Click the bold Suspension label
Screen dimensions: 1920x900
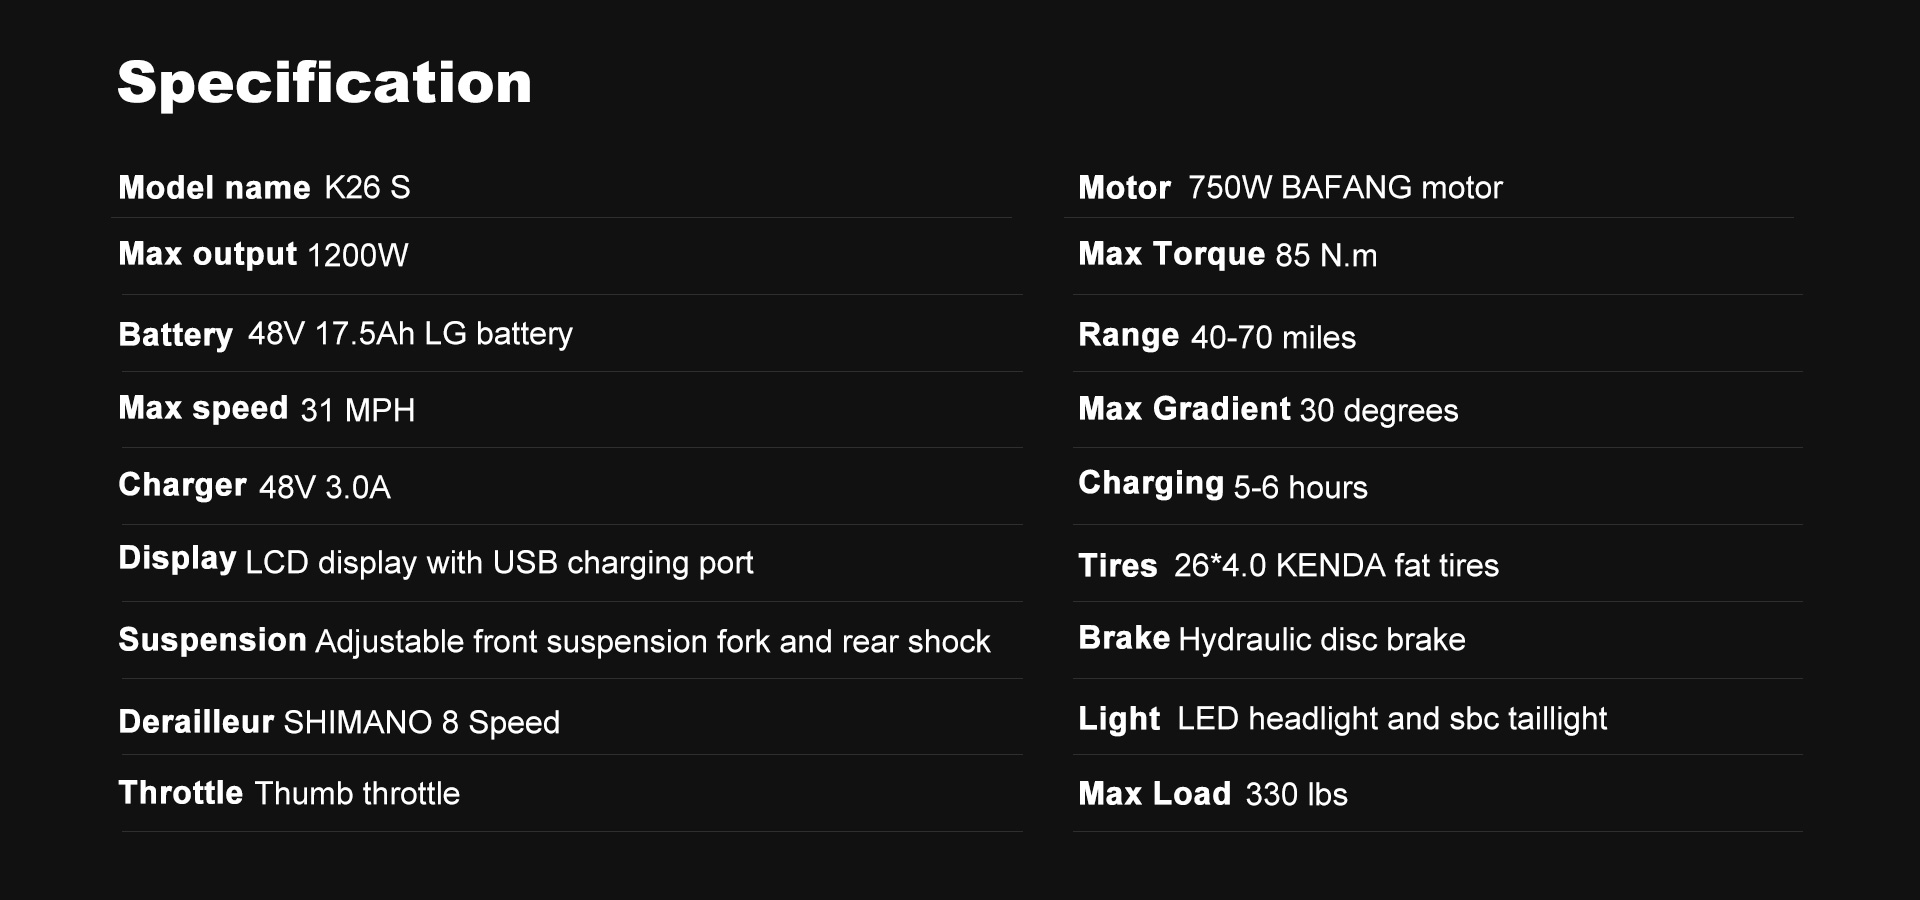[212, 640]
